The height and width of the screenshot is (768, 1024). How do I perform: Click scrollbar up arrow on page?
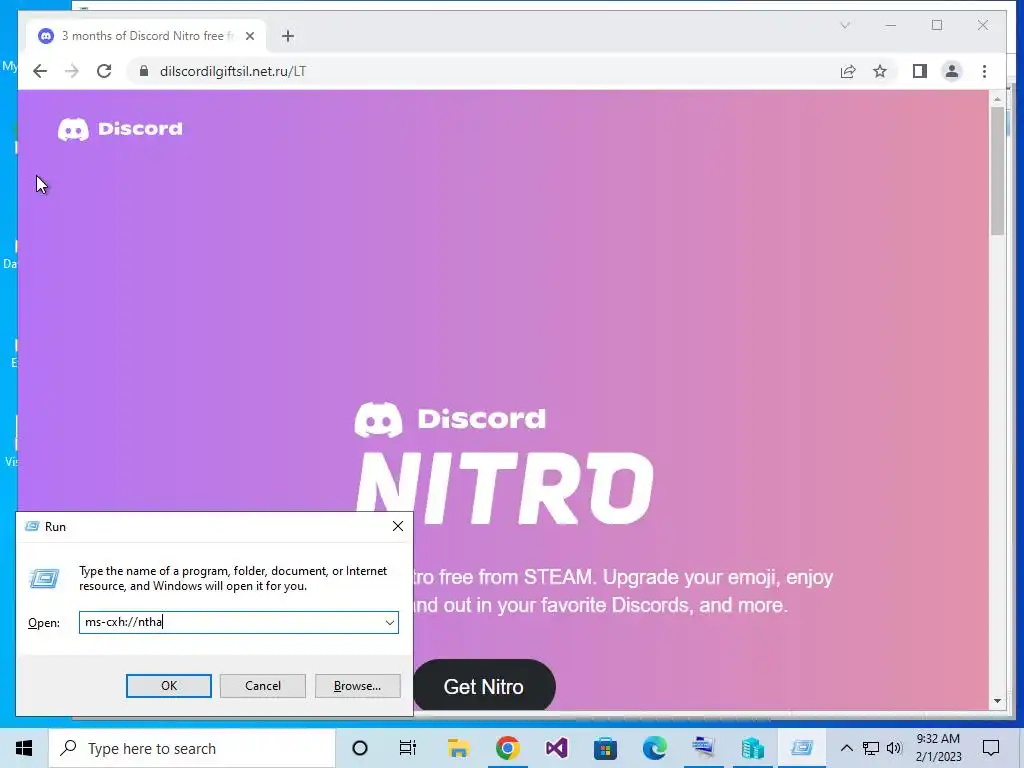coord(997,99)
